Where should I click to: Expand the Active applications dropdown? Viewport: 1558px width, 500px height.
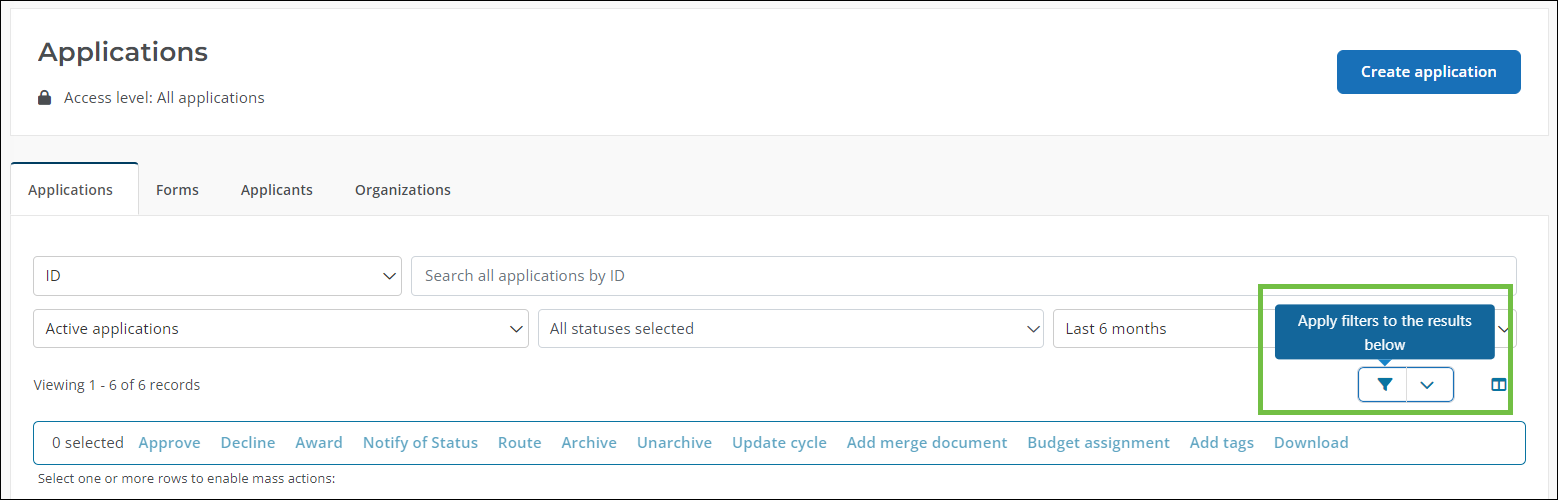(281, 328)
